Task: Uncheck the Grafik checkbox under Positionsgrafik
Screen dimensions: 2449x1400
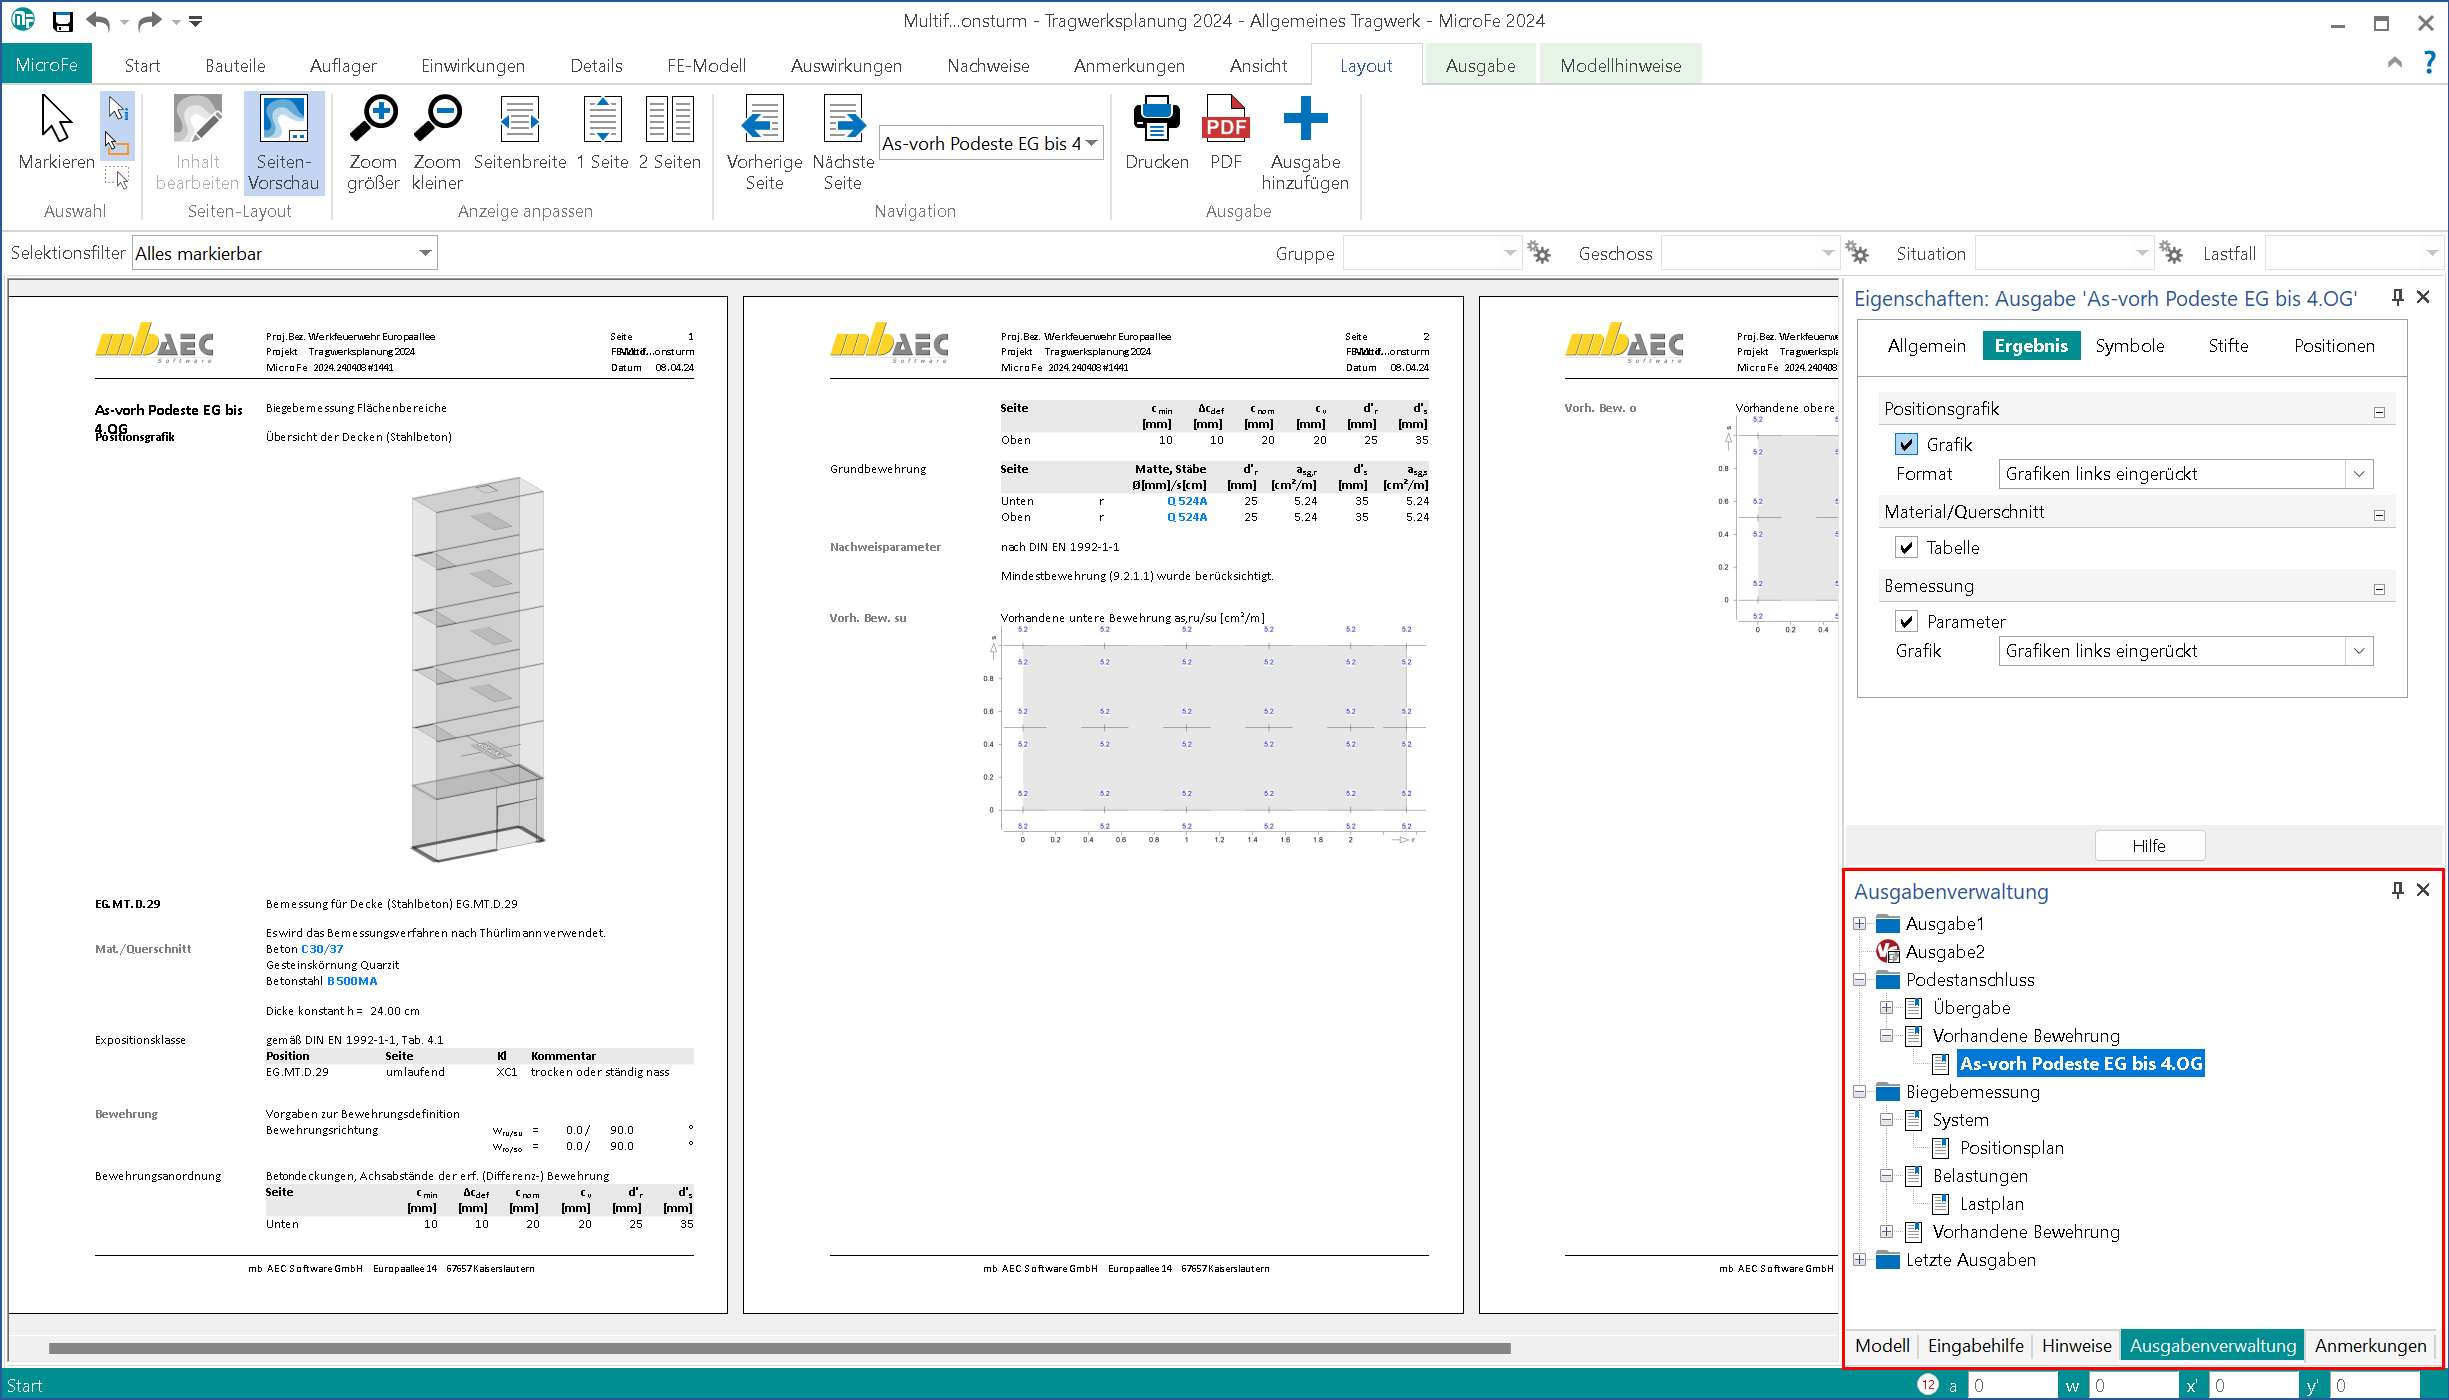Action: click(1906, 445)
